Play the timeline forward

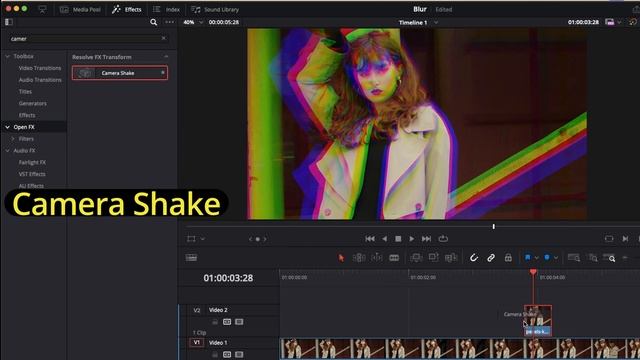pos(411,239)
